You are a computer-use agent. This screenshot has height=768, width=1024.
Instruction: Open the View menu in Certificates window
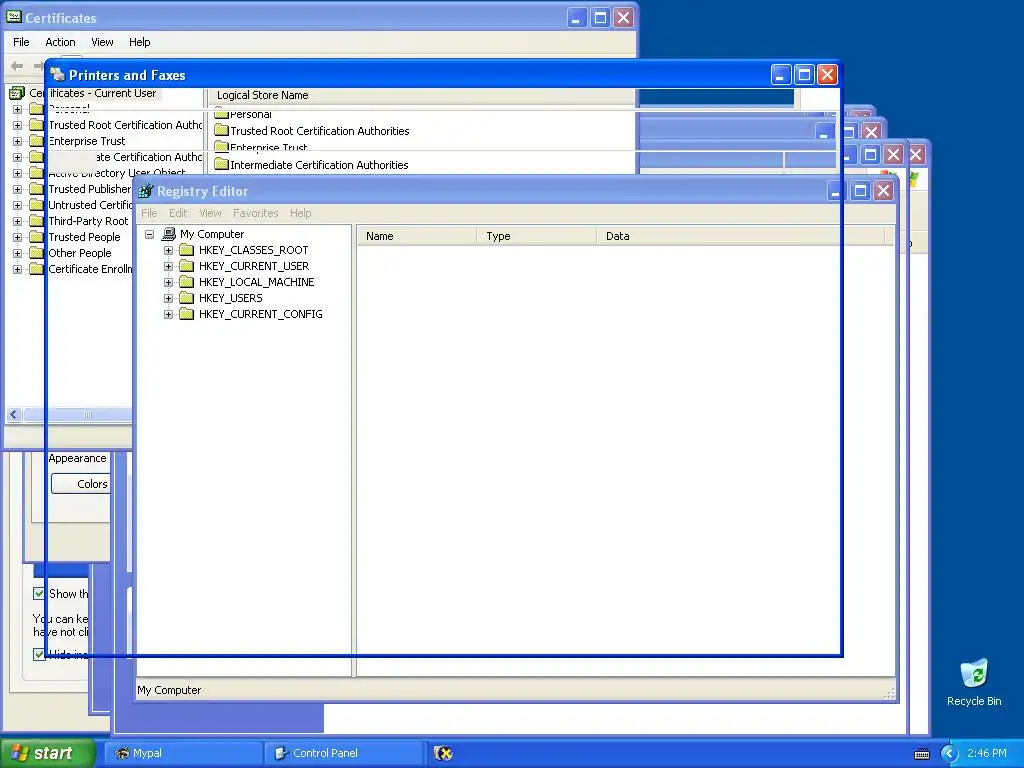coord(102,42)
